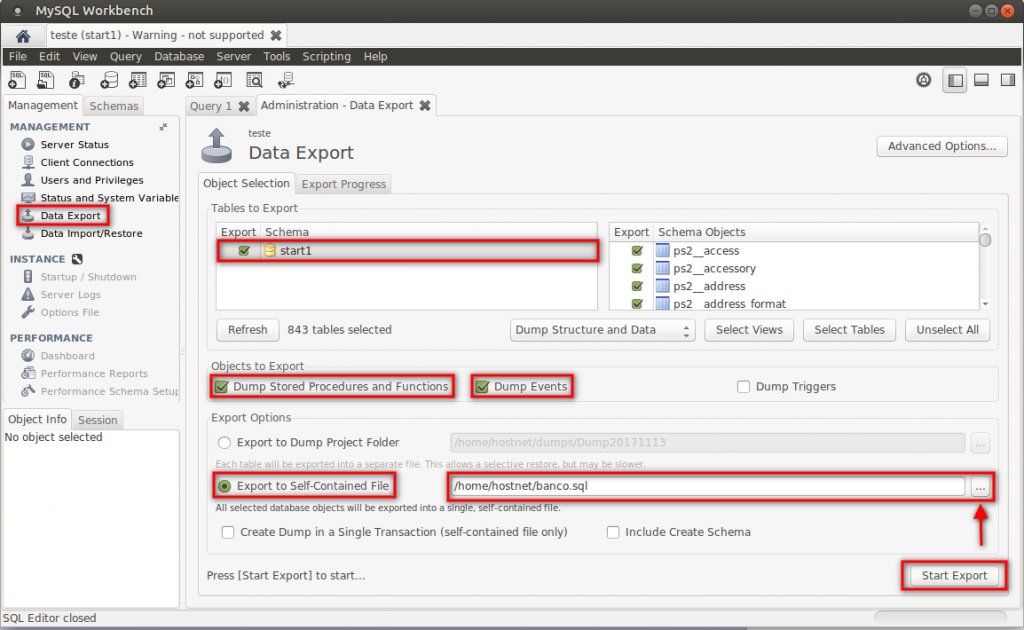The image size is (1024, 630).
Task: Open the Server menu
Action: click(x=233, y=56)
